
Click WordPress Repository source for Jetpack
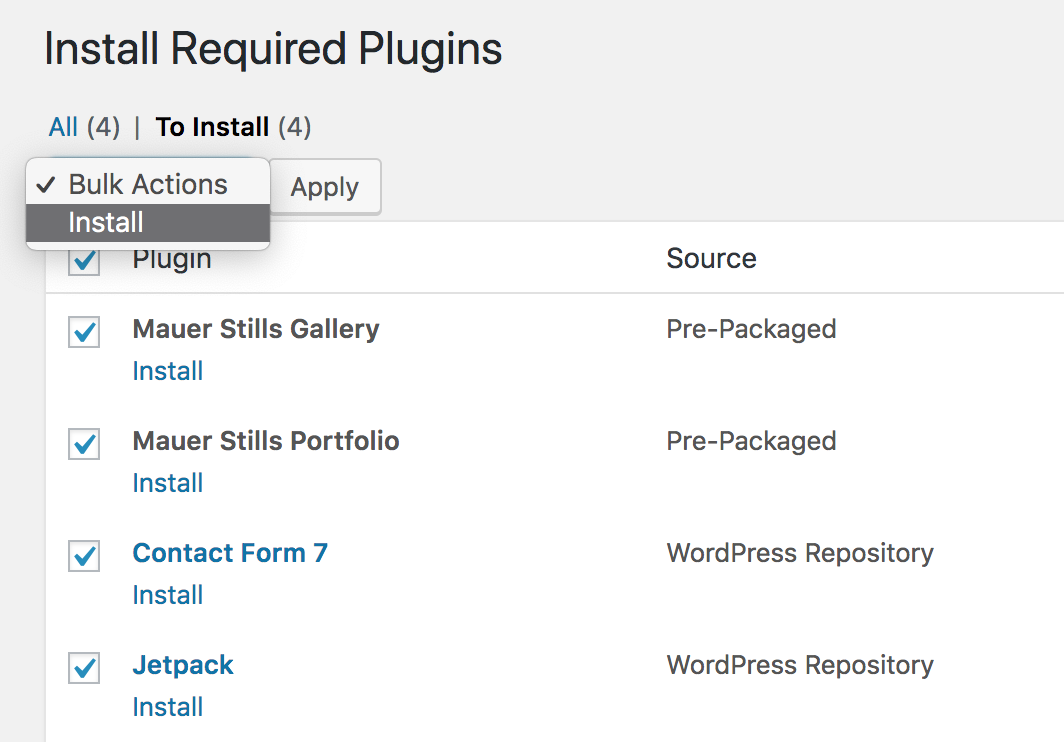click(x=800, y=665)
